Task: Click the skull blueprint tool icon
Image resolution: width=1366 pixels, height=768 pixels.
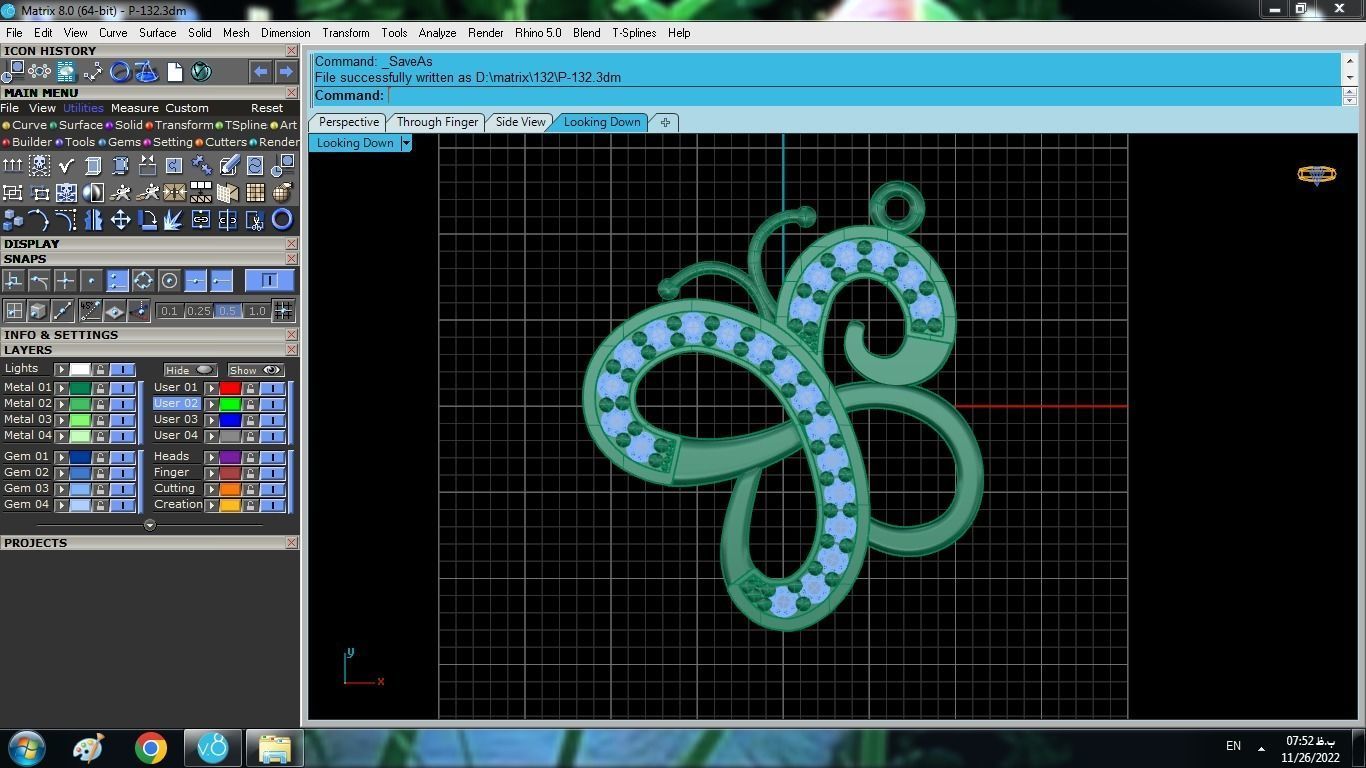Action: 67,192
